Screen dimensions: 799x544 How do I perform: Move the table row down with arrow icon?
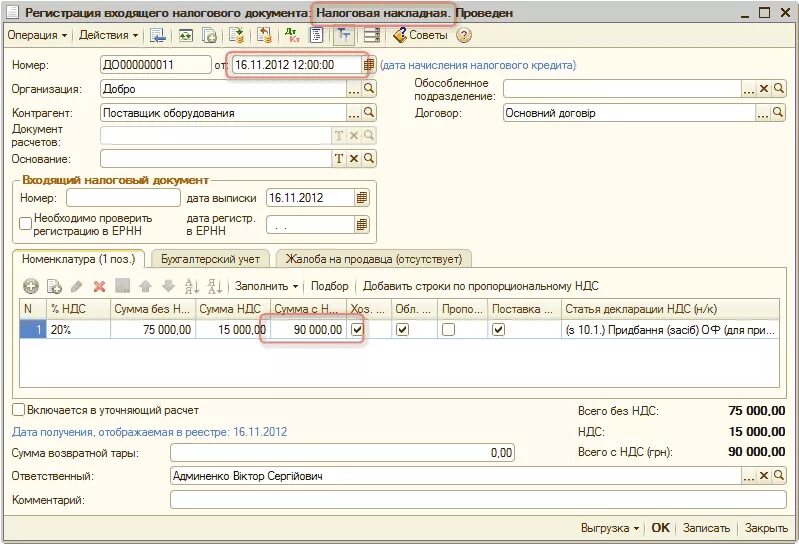click(168, 286)
